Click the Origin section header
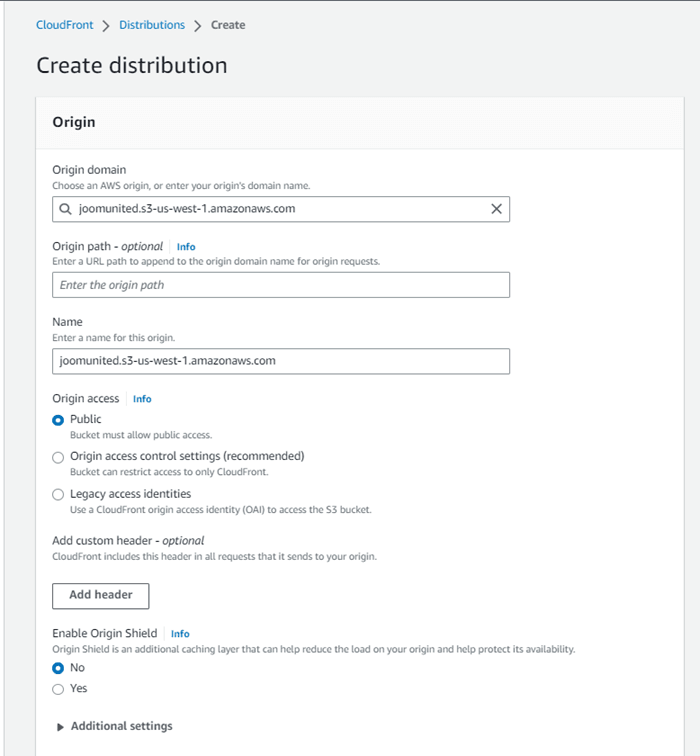Screen dimensions: 700x756 [x=74, y=122]
